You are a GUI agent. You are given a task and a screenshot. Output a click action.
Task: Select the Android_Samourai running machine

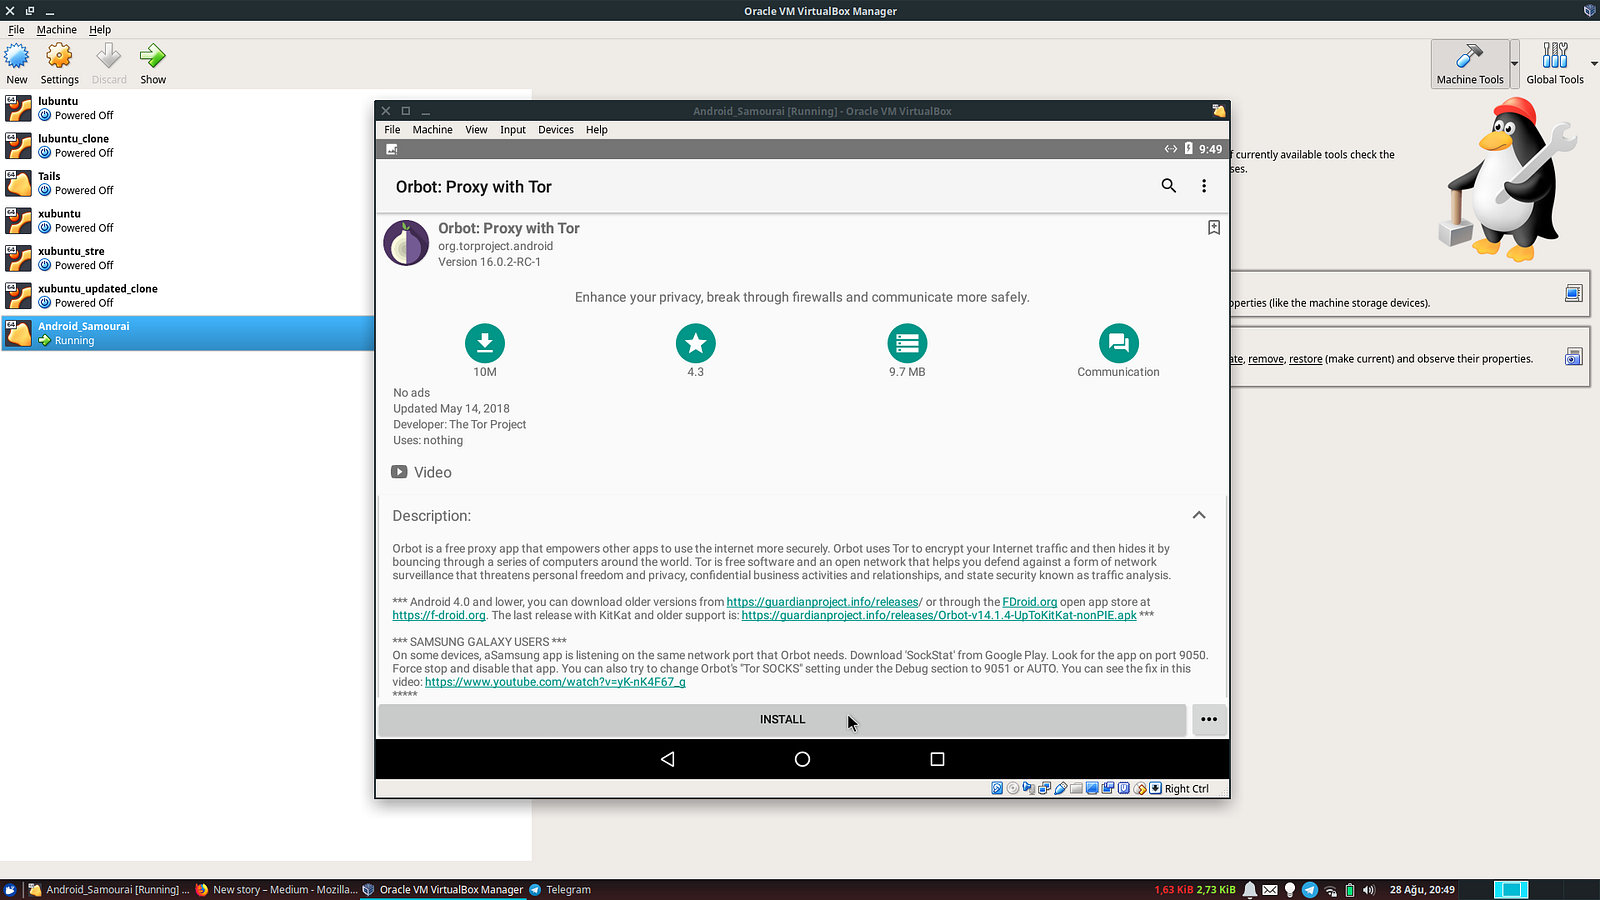click(x=187, y=333)
